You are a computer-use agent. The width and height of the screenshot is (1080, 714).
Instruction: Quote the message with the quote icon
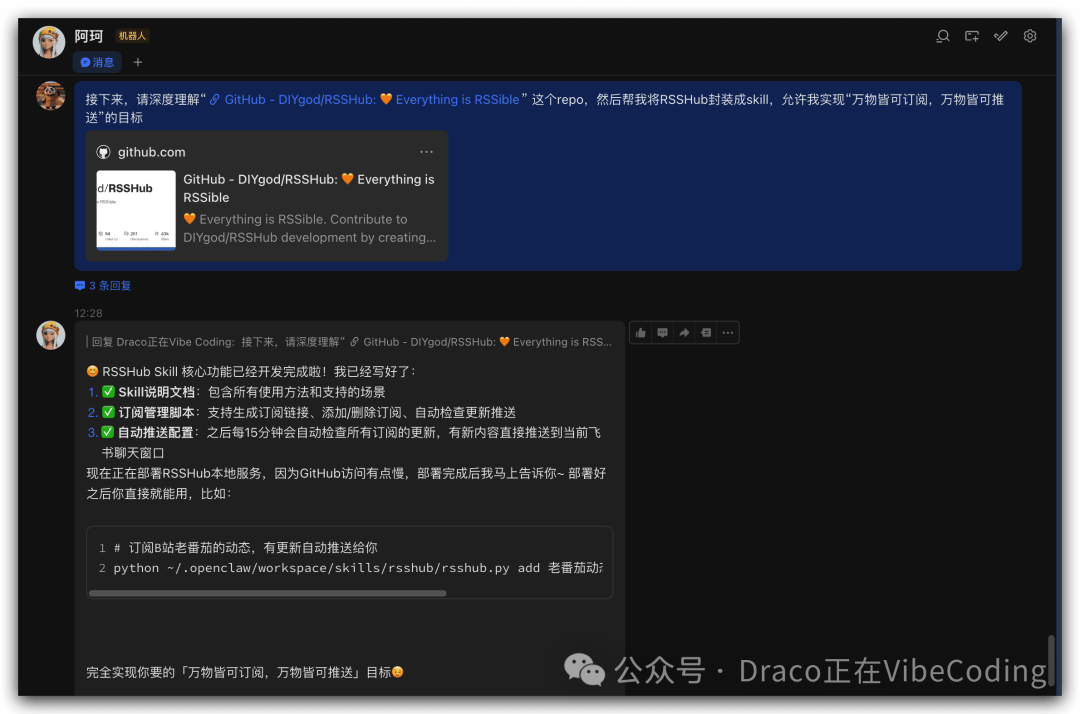(x=706, y=332)
